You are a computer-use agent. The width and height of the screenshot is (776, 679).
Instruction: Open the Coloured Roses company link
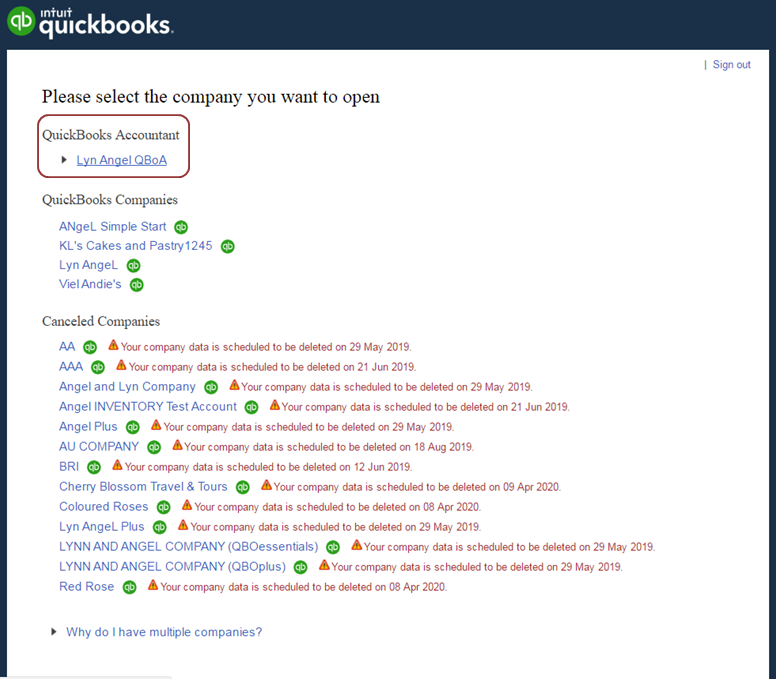[x=103, y=507]
